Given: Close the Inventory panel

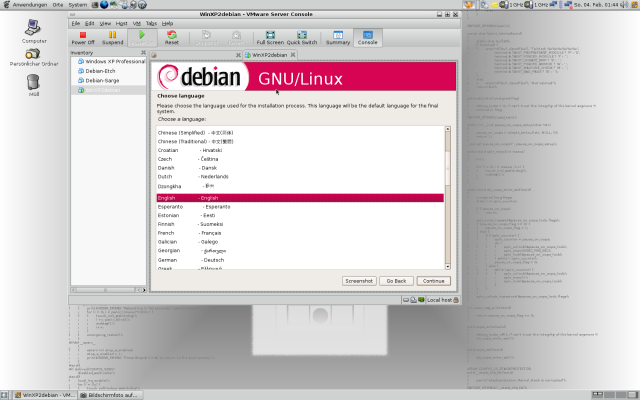Looking at the screenshot, I should (143, 52).
